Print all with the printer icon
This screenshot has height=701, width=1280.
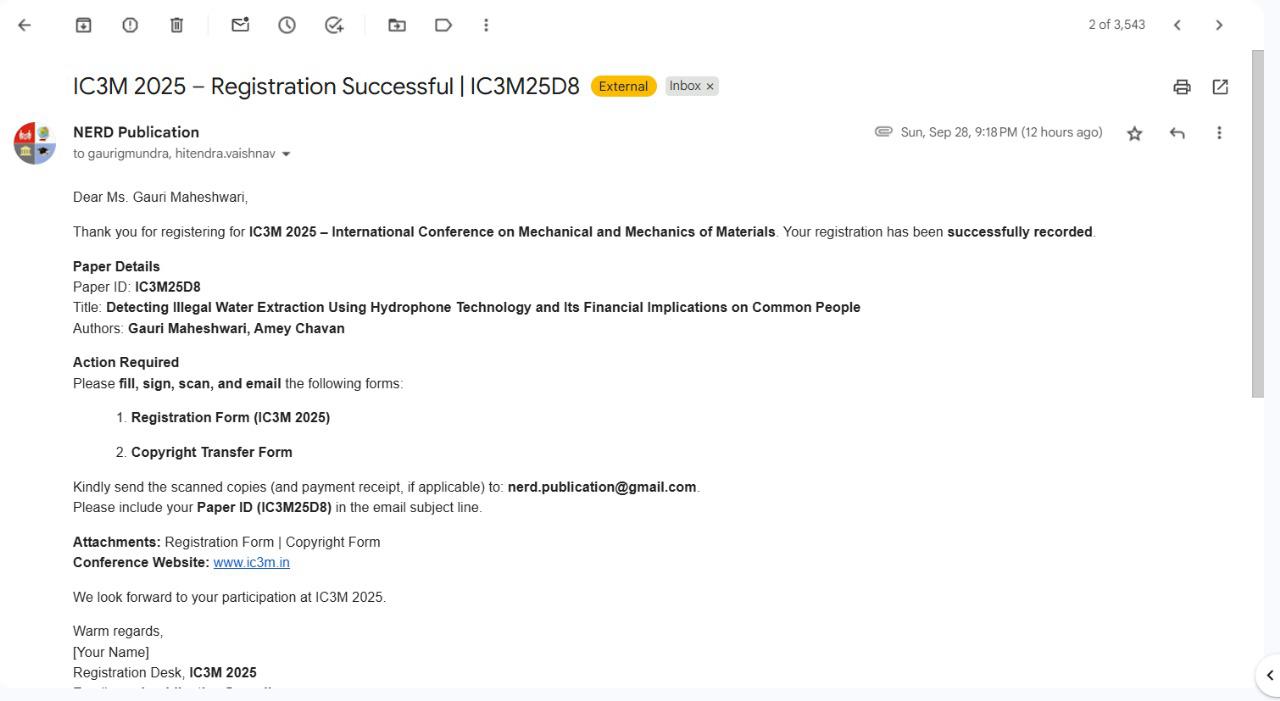pyautogui.click(x=1182, y=87)
